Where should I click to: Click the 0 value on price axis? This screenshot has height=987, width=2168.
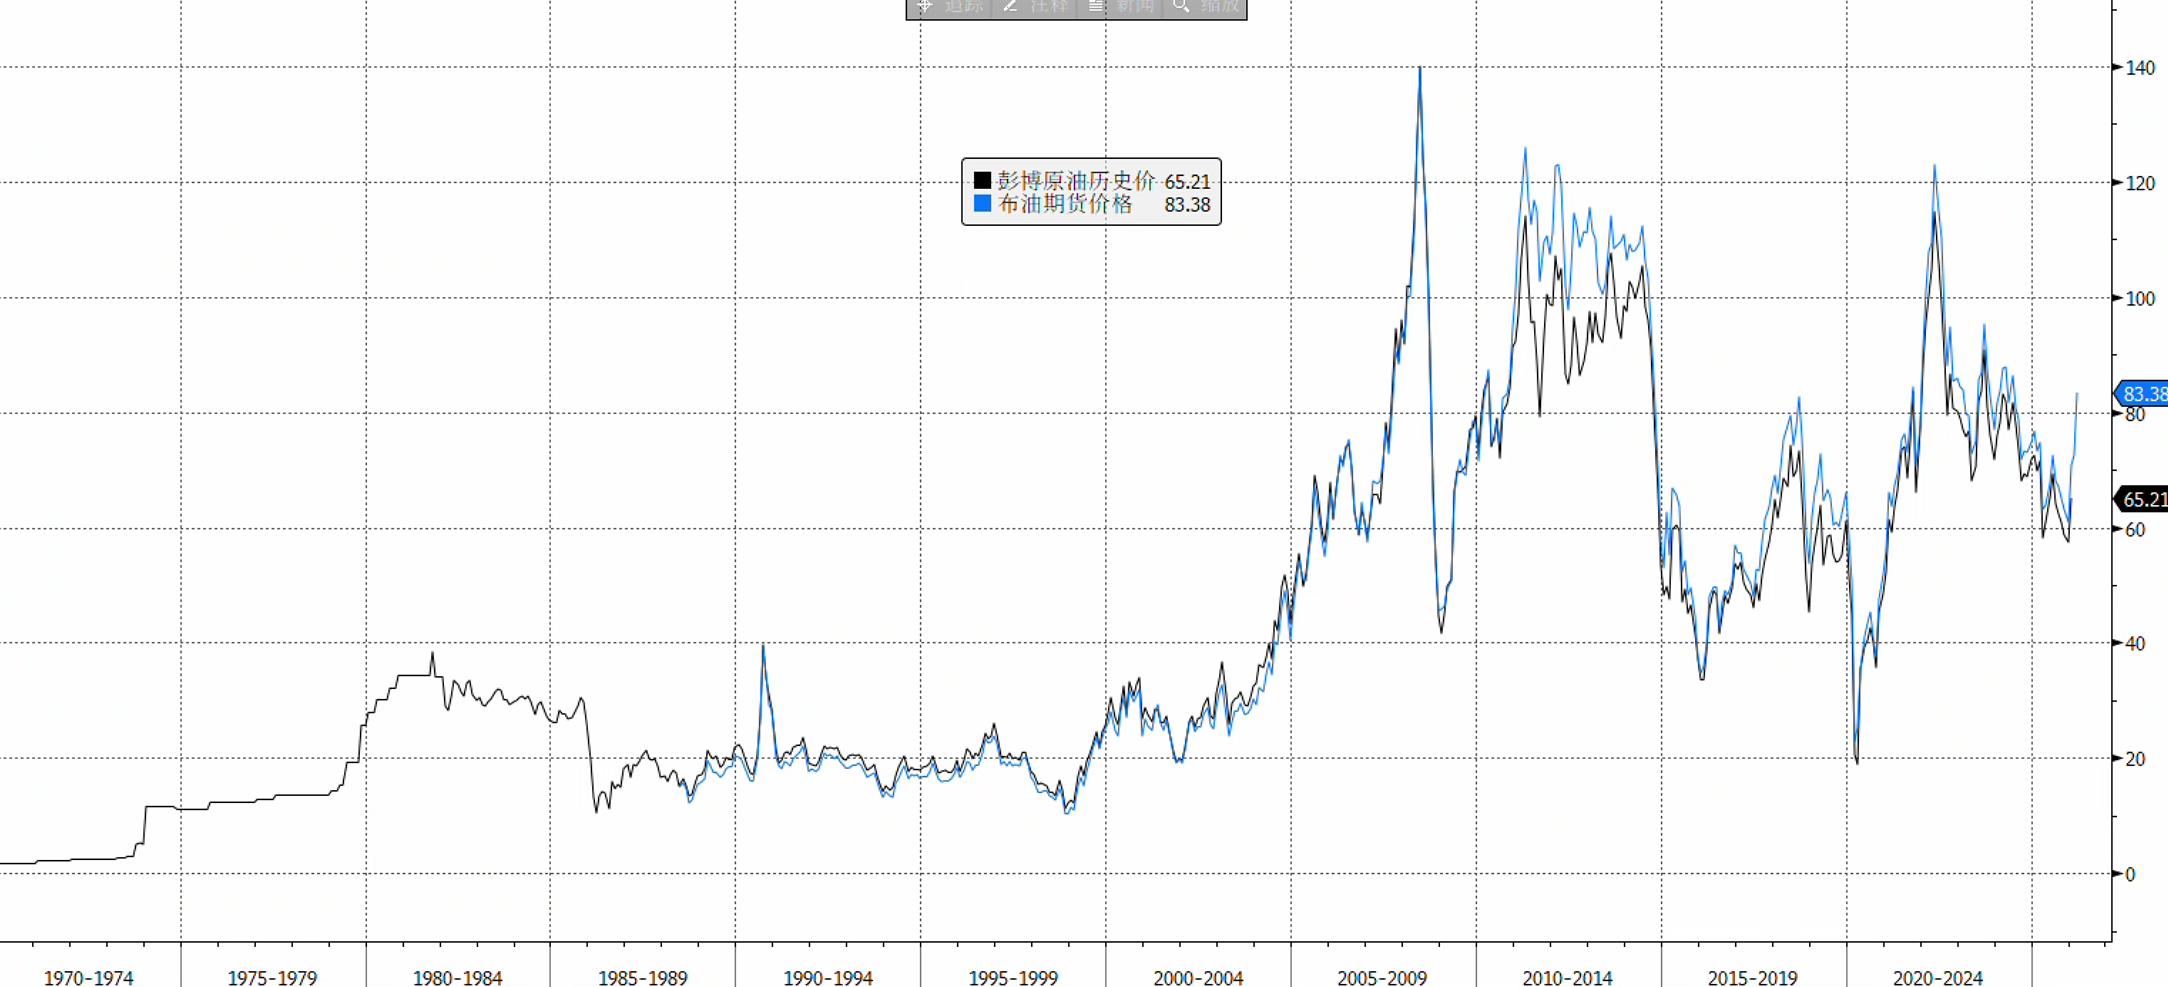pos(2130,874)
